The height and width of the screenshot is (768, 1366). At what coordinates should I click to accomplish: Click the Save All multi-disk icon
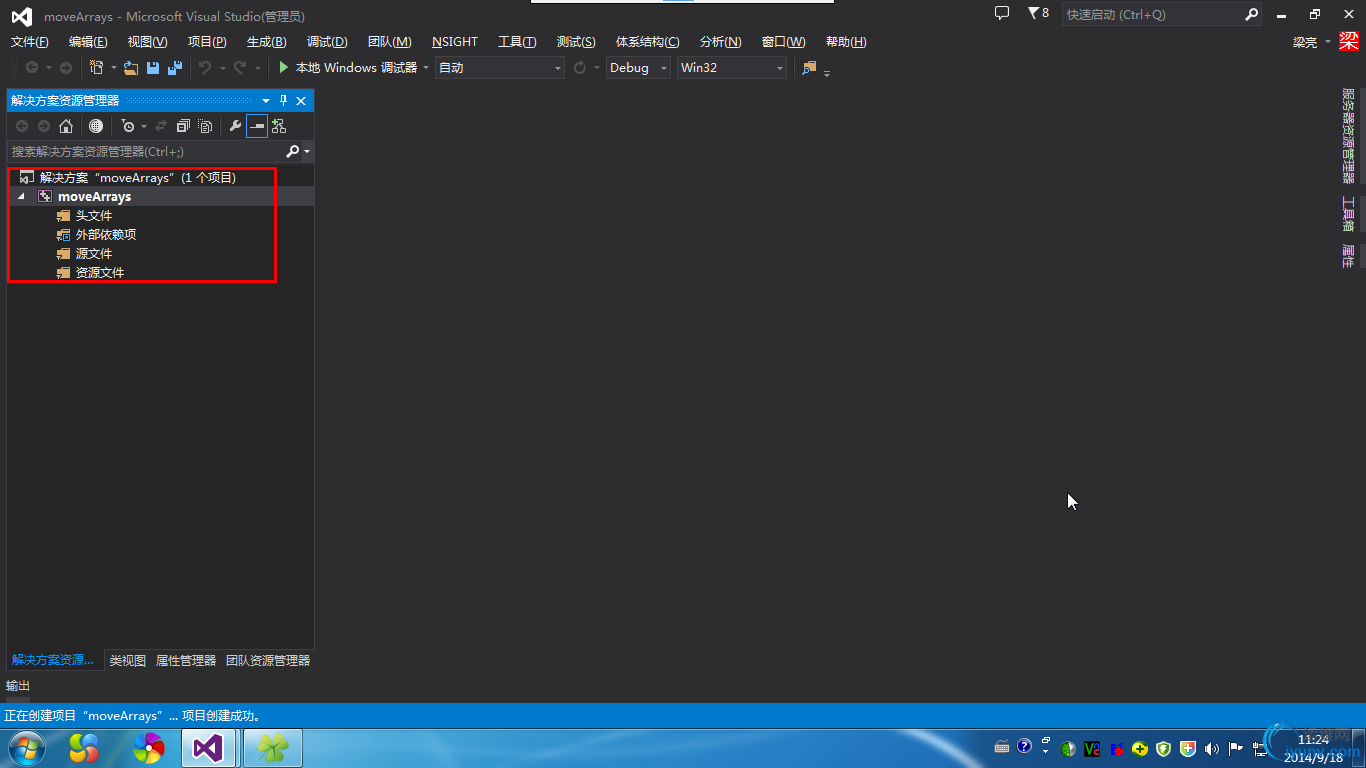point(175,68)
